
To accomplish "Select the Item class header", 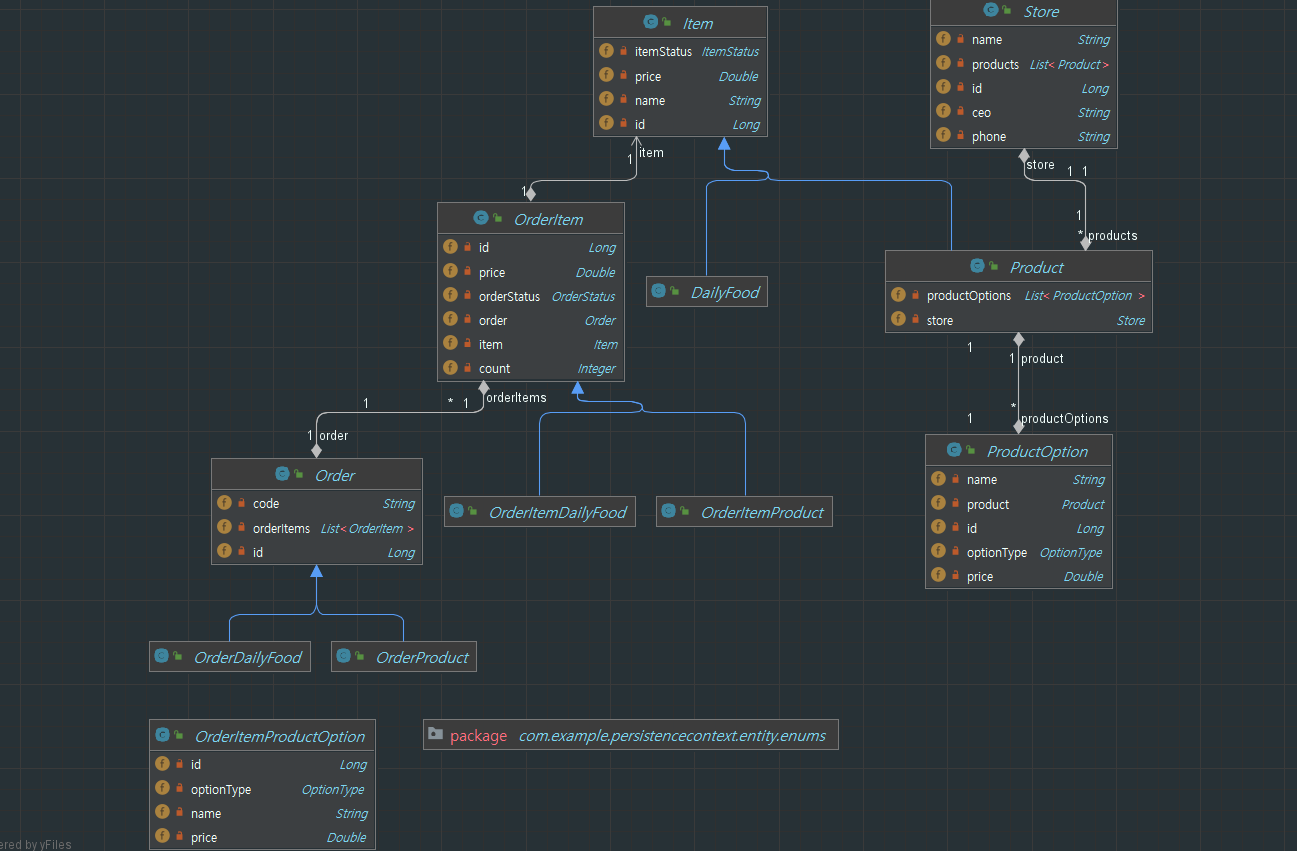I will pyautogui.click(x=680, y=23).
